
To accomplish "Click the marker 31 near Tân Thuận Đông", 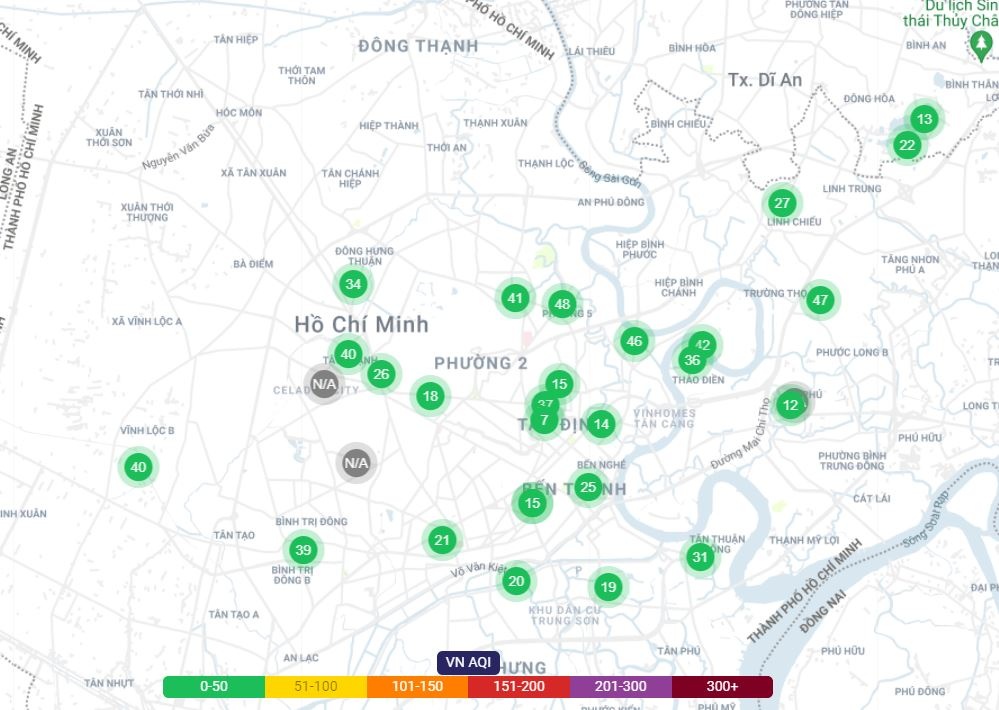I will [x=700, y=557].
